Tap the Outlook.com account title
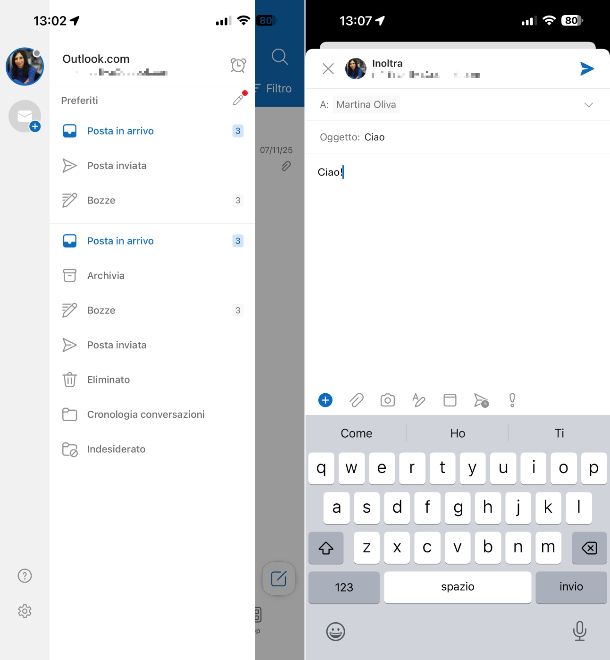The image size is (610, 660). (x=96, y=59)
